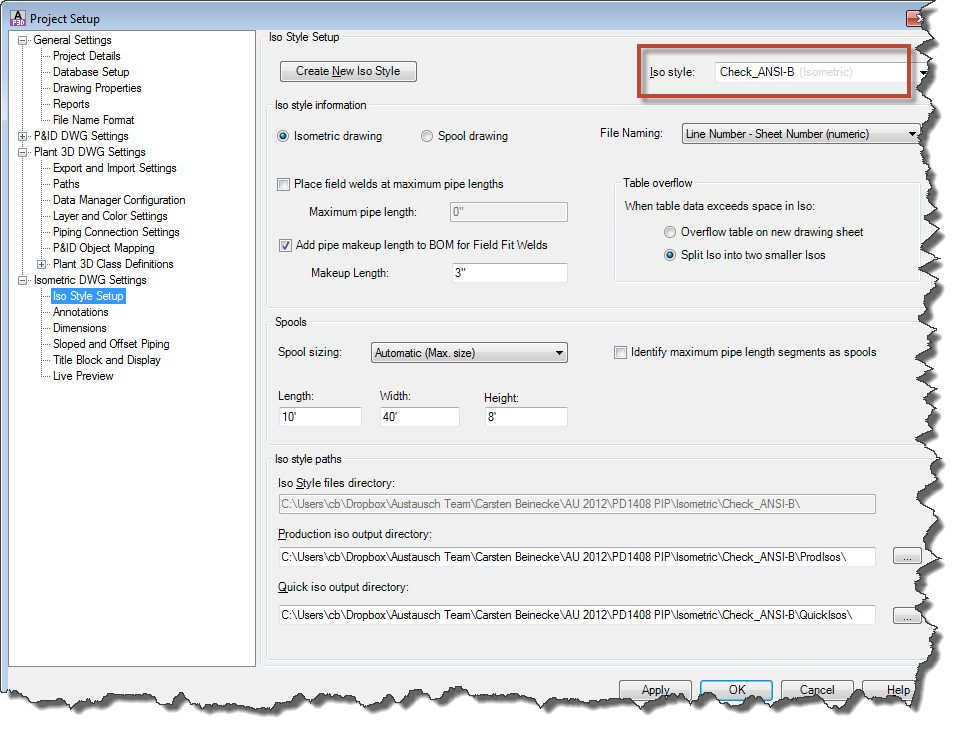Open the Spool sizing dropdown
The width and height of the screenshot is (962, 734).
(x=469, y=353)
